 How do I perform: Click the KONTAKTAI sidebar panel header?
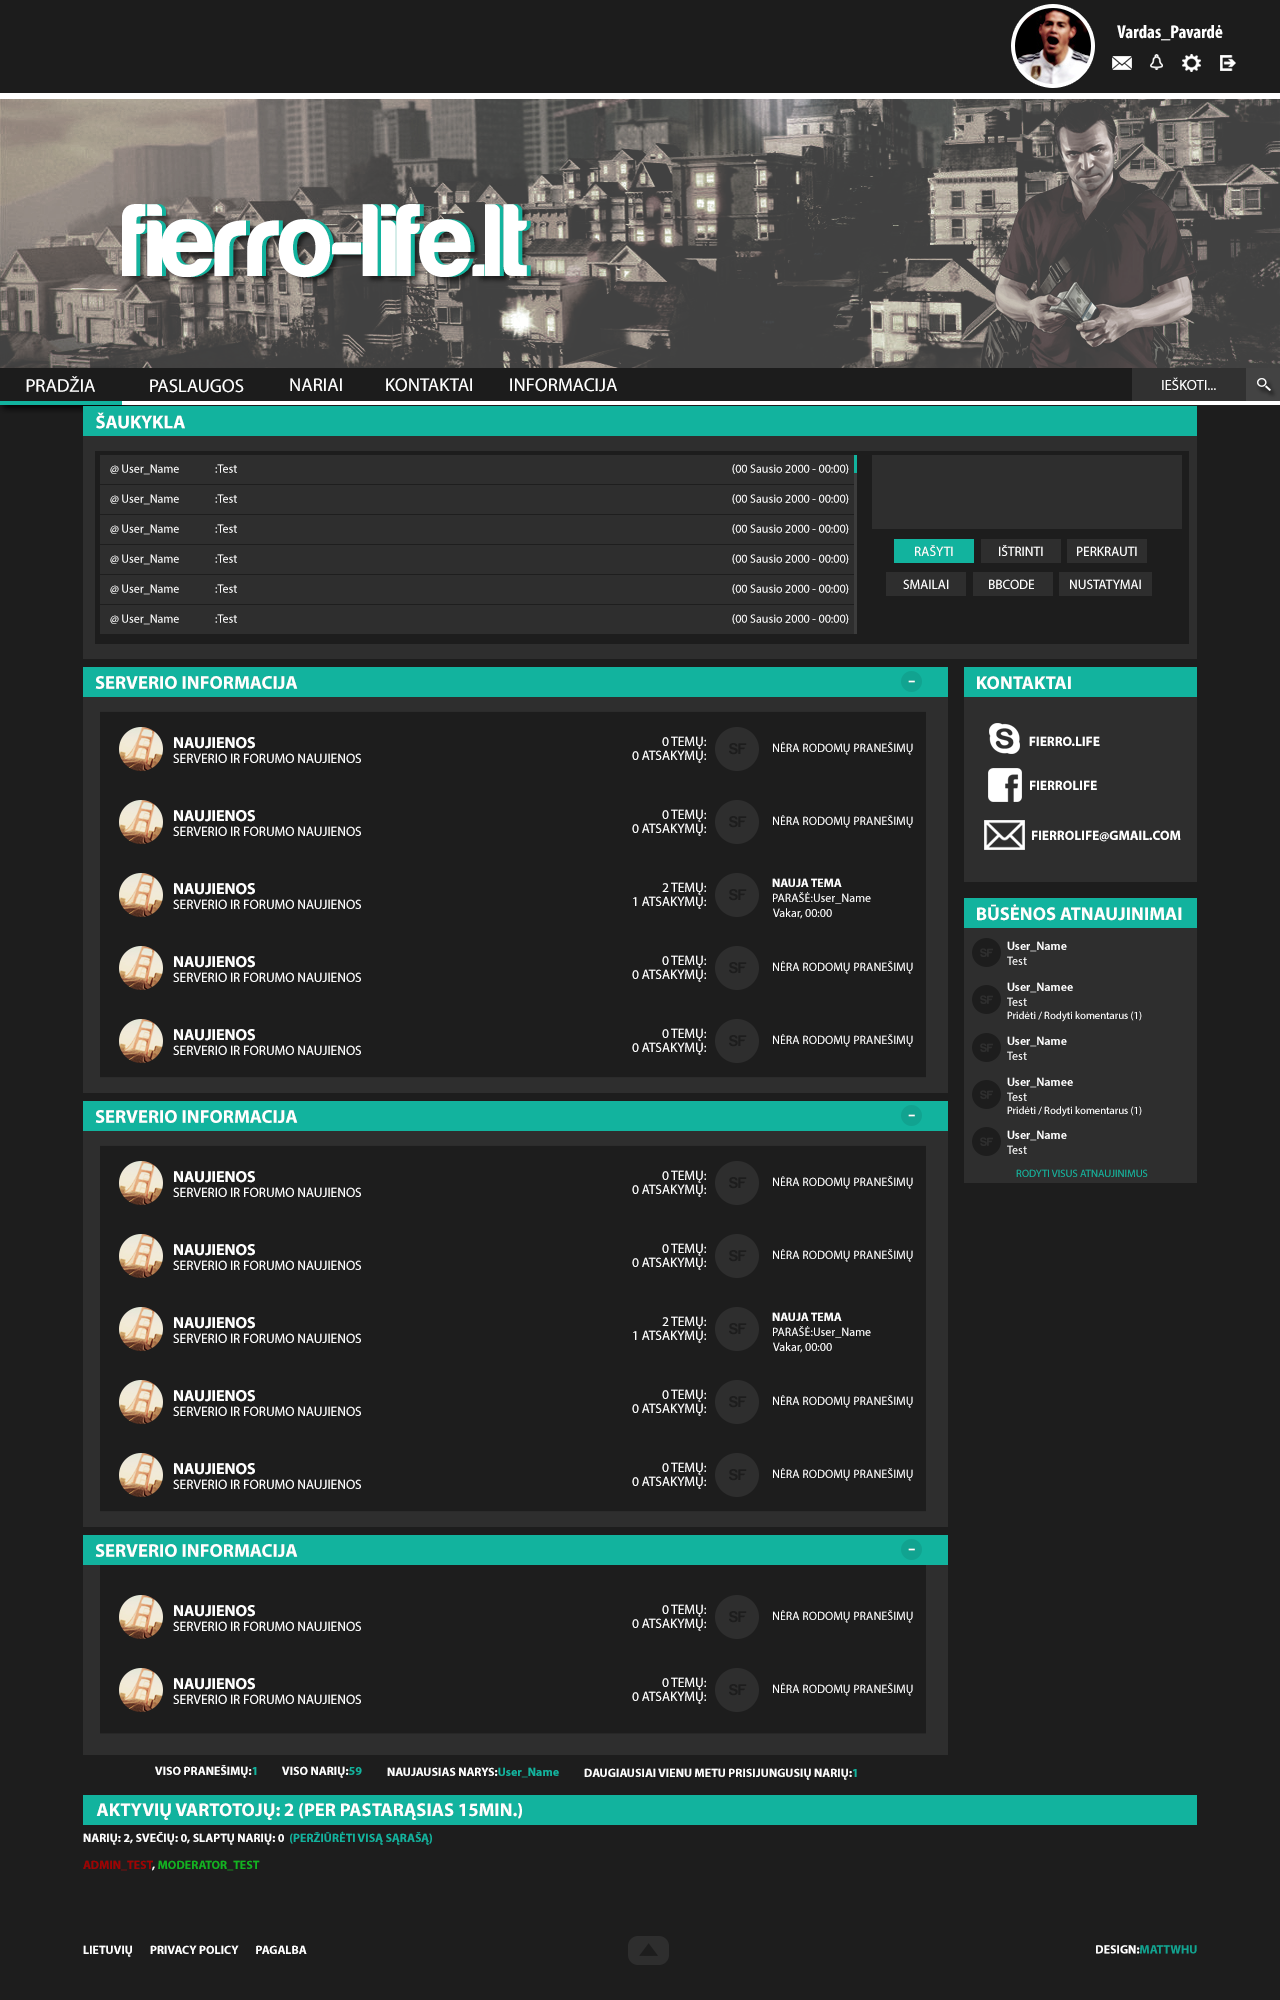1080,682
